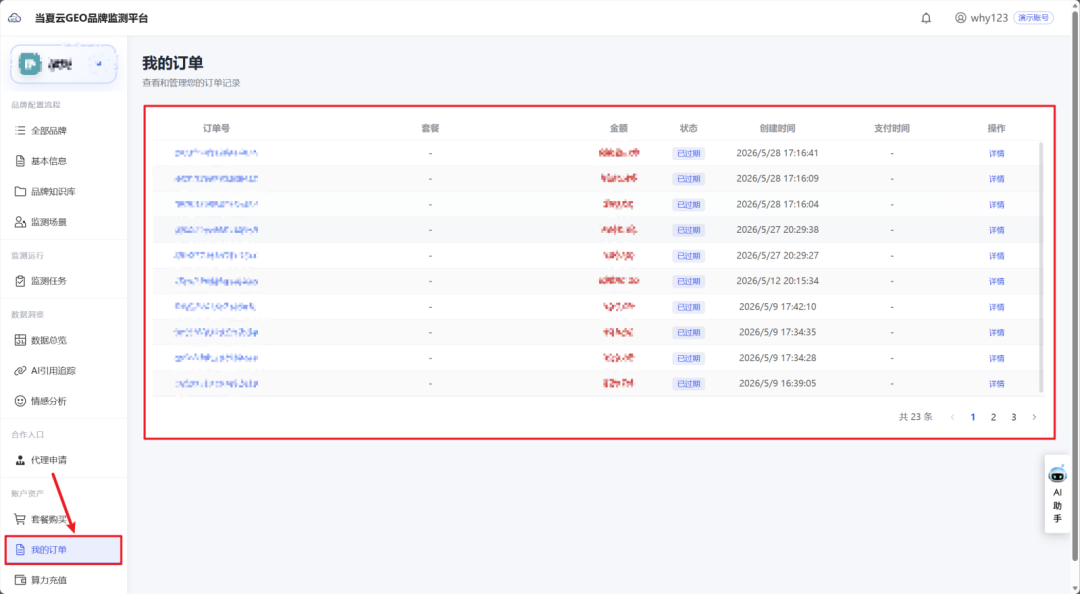Click the table's vertical scrollbar

[x=1041, y=267]
